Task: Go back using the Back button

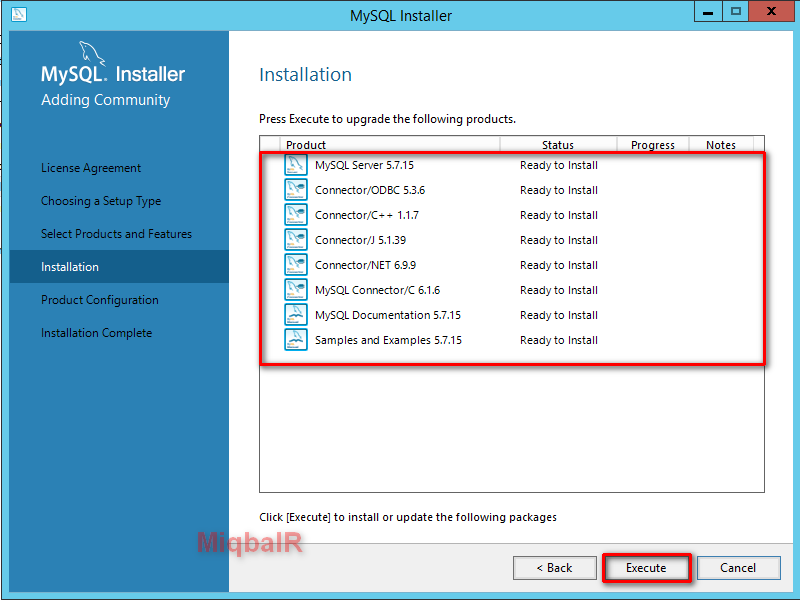Action: click(x=554, y=567)
